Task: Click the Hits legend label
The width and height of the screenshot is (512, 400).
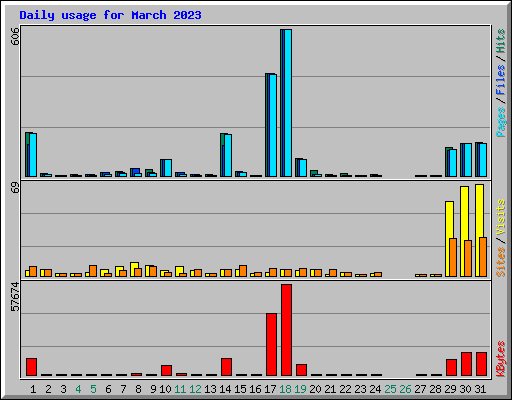Action: (501, 41)
